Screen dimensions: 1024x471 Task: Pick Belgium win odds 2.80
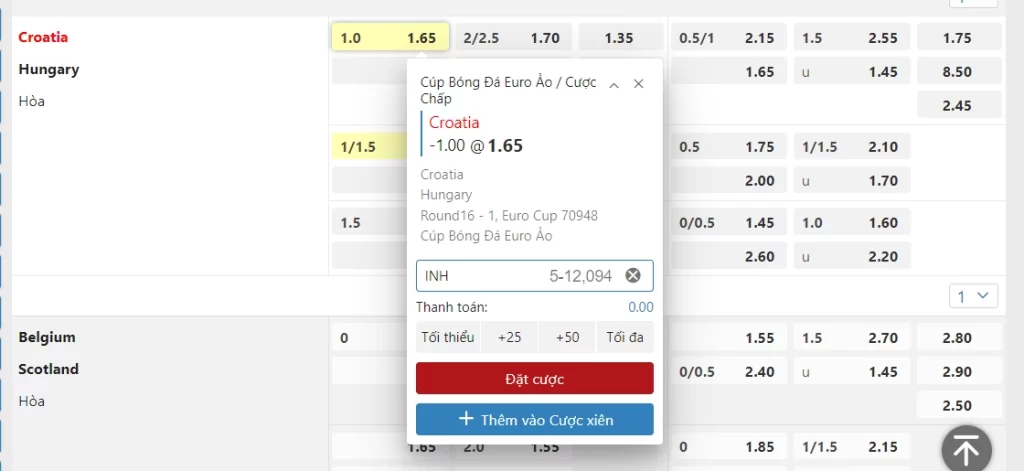959,338
